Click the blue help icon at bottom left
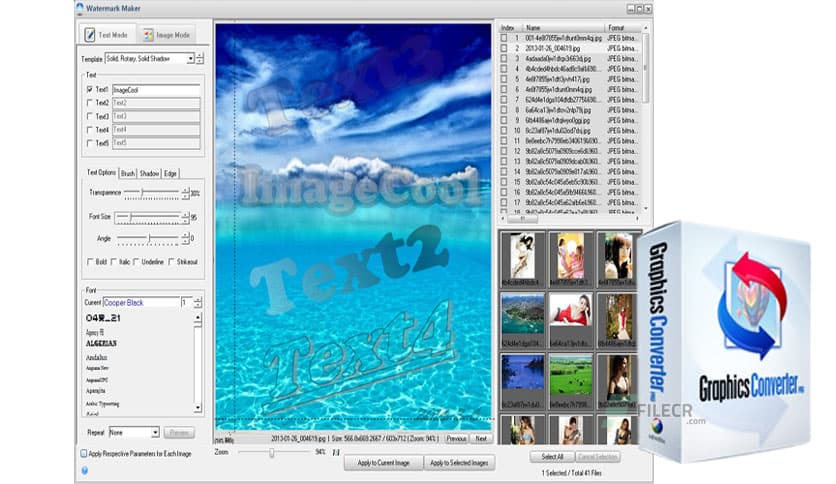The image size is (836, 484). point(84,470)
